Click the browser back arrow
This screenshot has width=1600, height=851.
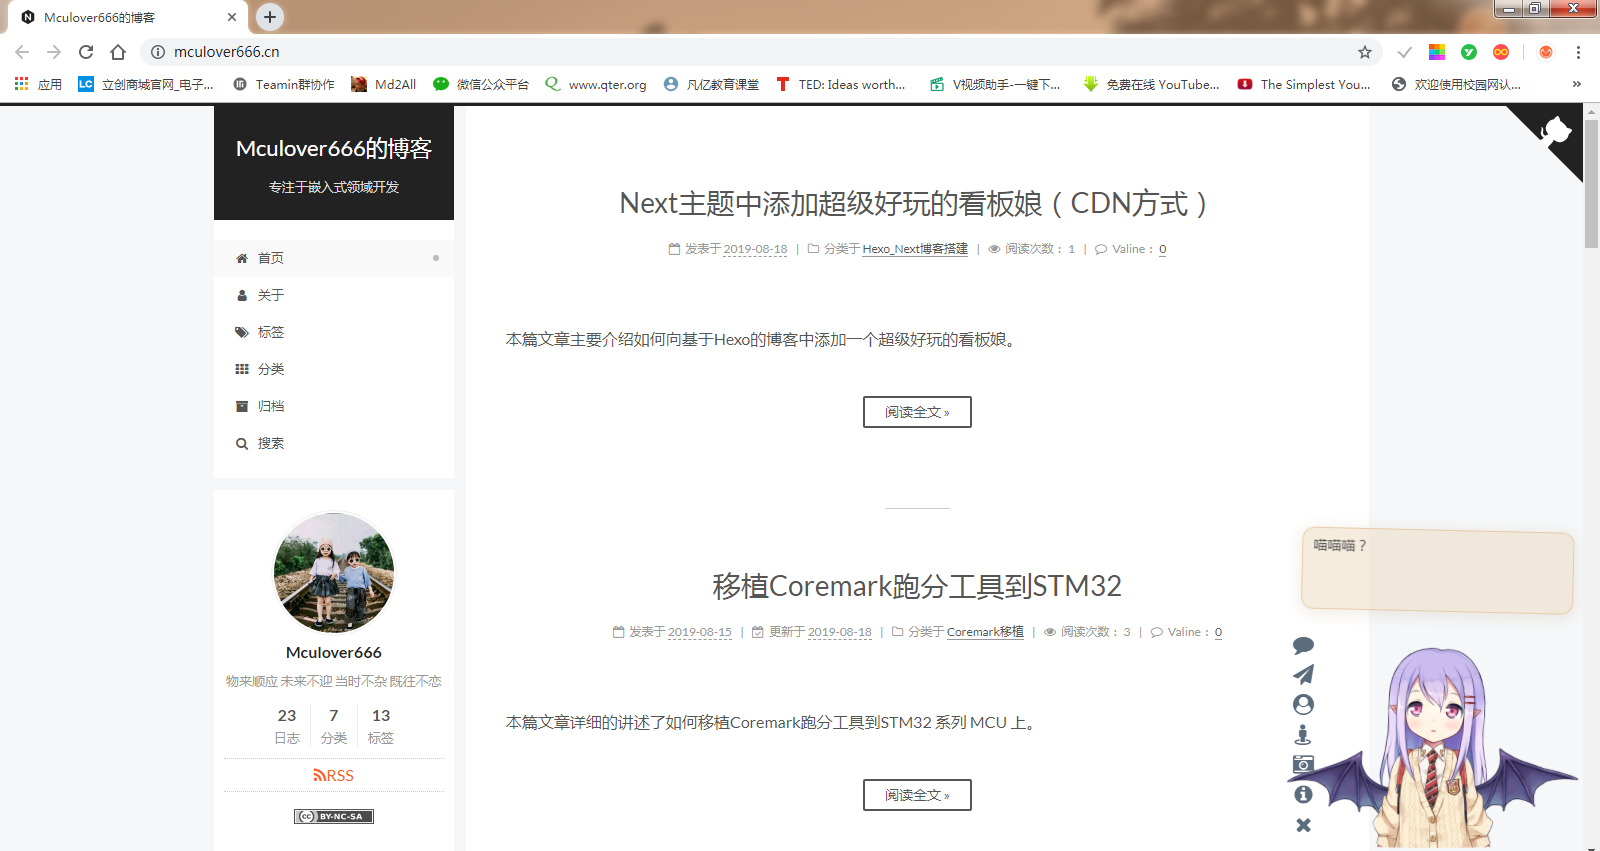click(22, 52)
